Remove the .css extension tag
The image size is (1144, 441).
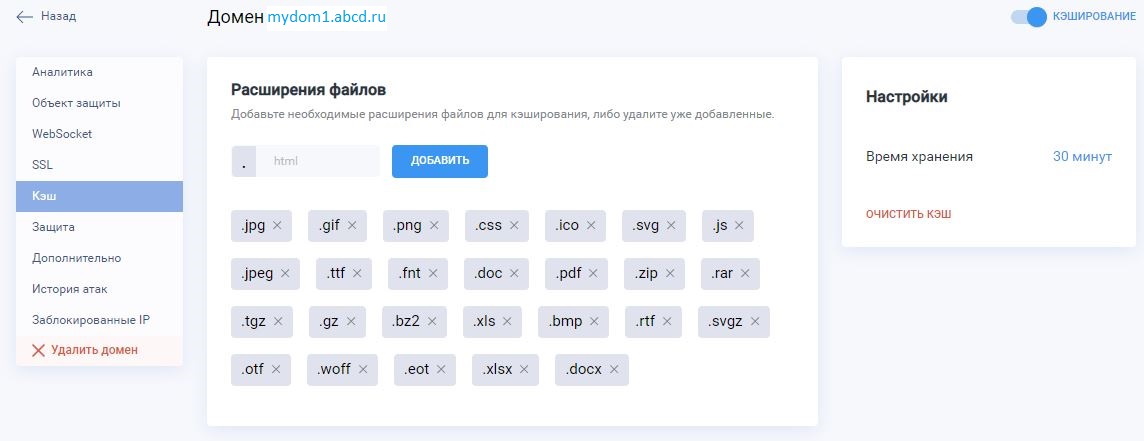click(514, 226)
